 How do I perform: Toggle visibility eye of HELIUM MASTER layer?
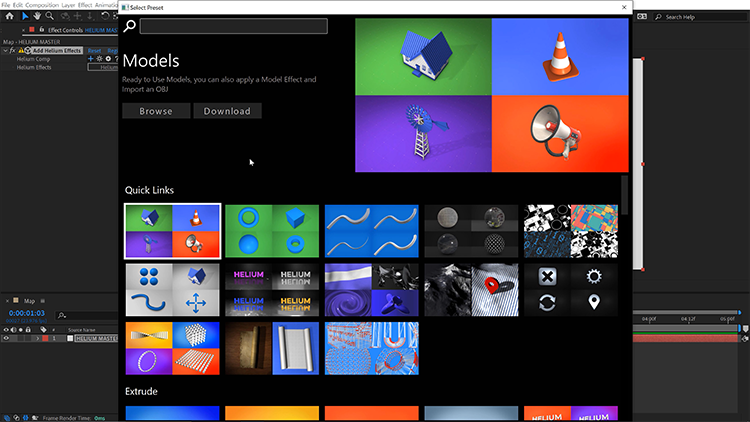(8, 338)
